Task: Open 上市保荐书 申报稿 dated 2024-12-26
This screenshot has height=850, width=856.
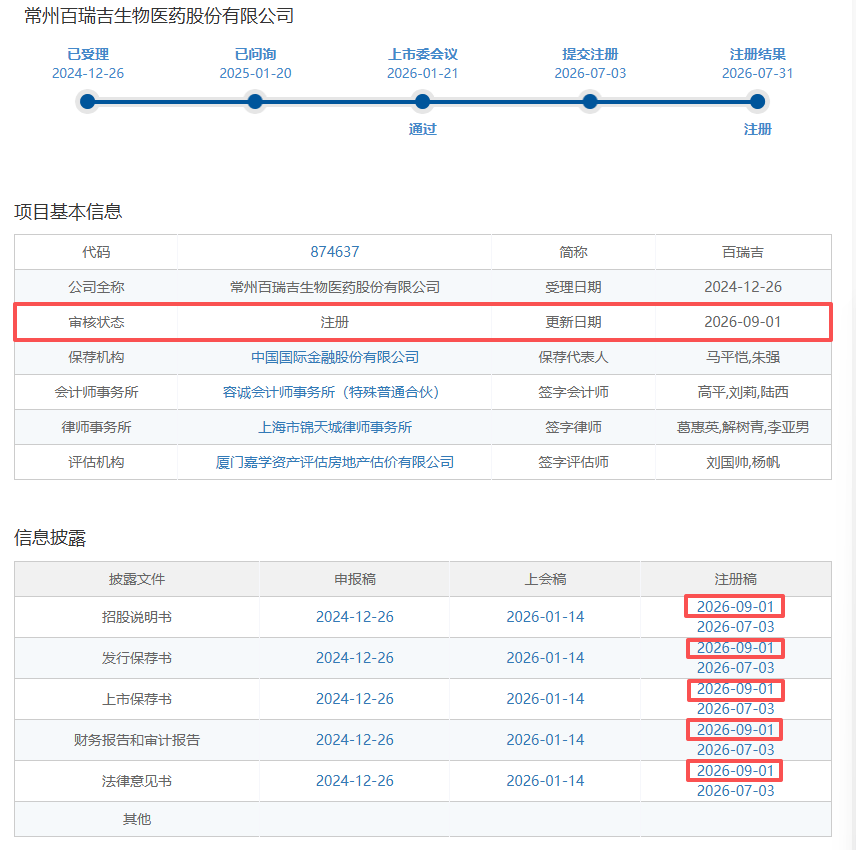Action: [355, 699]
